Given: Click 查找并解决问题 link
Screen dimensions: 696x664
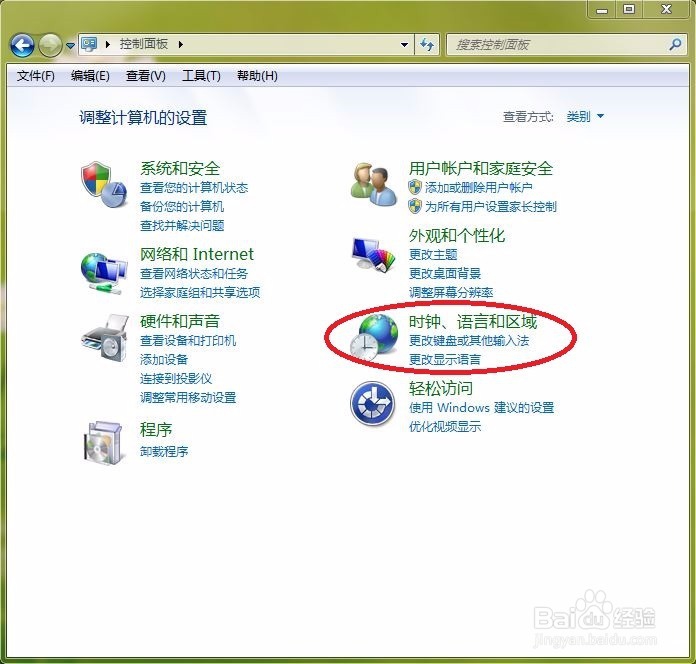Looking at the screenshot, I should (x=182, y=225).
